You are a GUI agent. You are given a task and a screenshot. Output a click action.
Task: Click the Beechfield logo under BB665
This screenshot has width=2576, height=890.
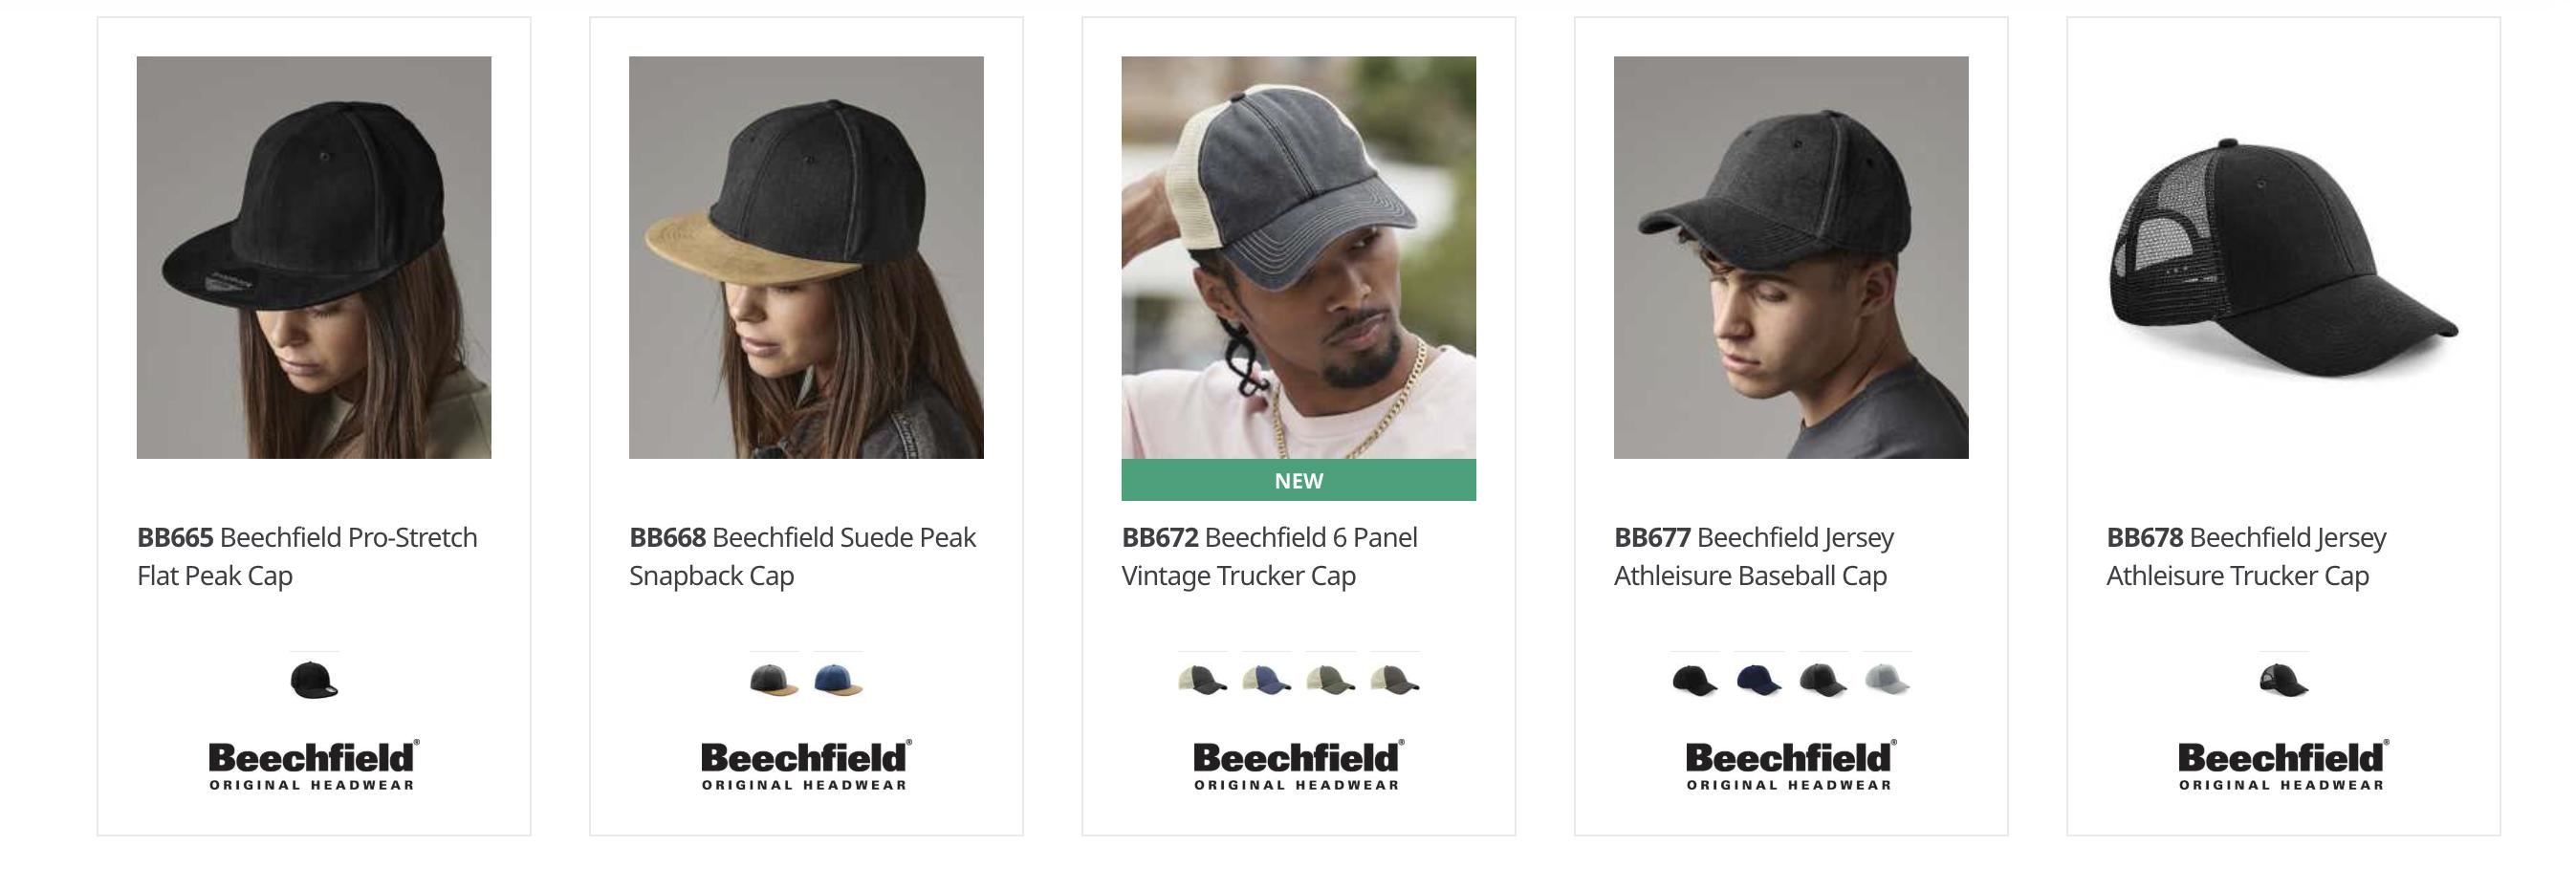pos(313,765)
